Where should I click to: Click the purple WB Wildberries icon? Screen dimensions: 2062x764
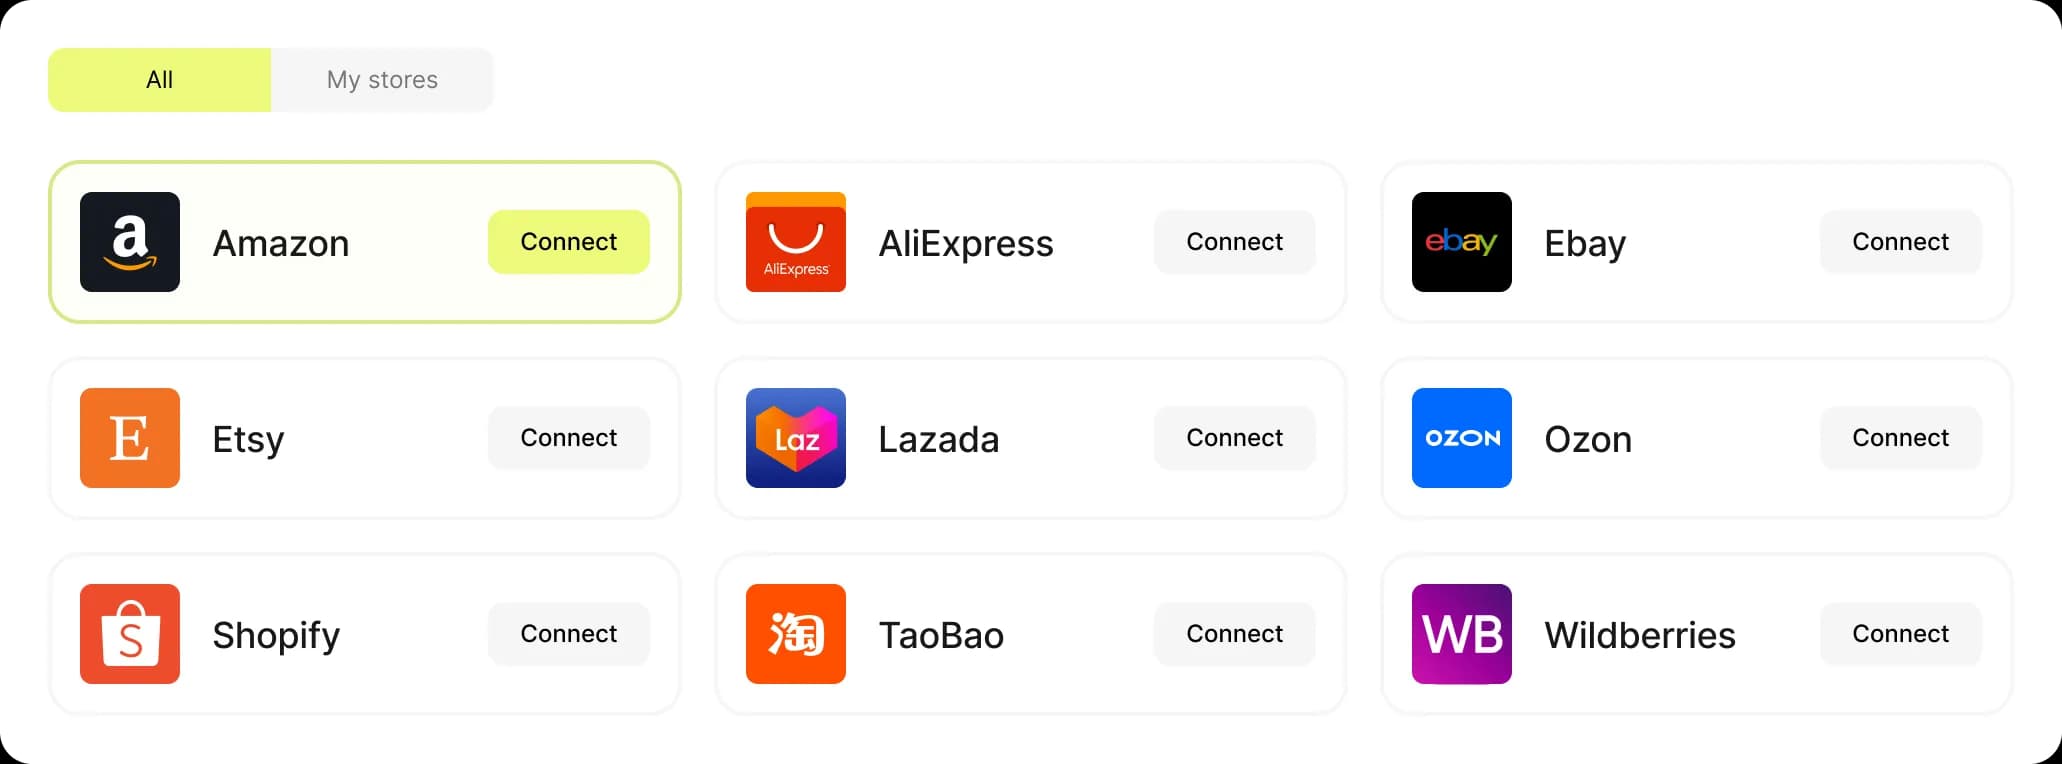[1462, 634]
